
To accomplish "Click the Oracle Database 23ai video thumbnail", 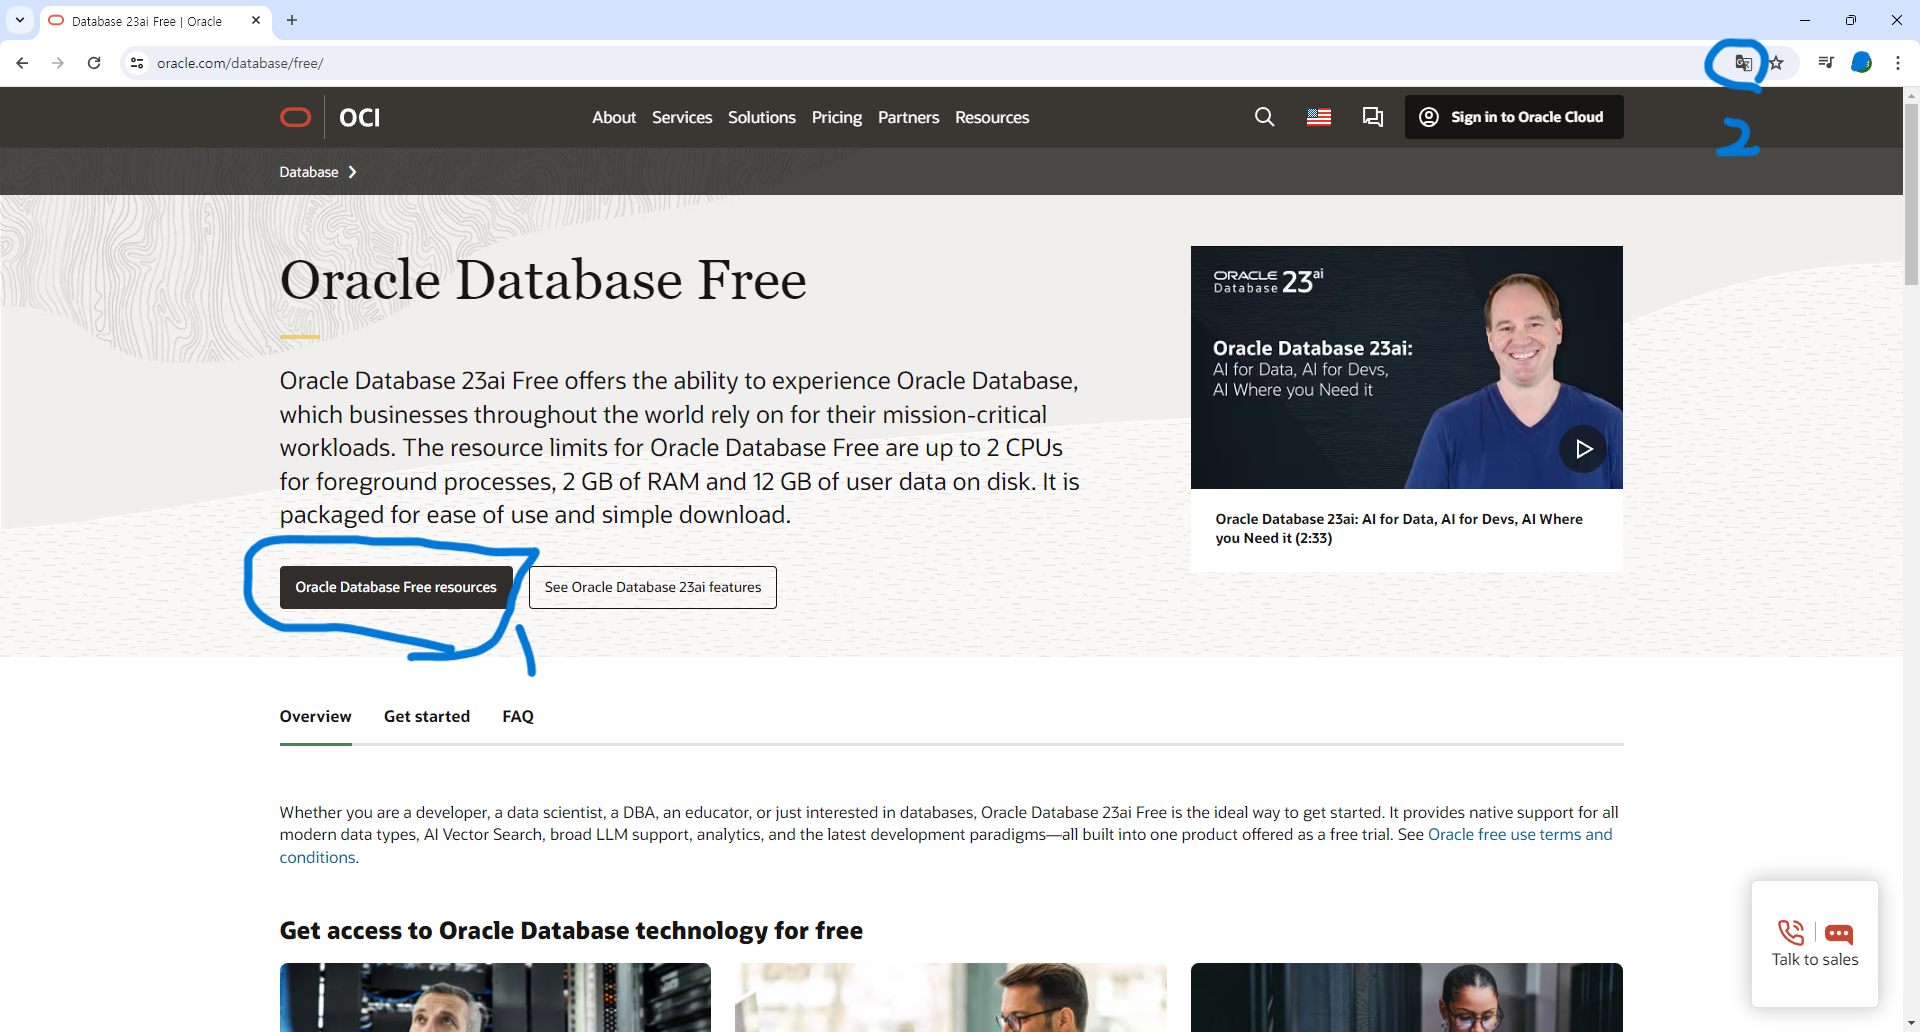I will 1407,367.
